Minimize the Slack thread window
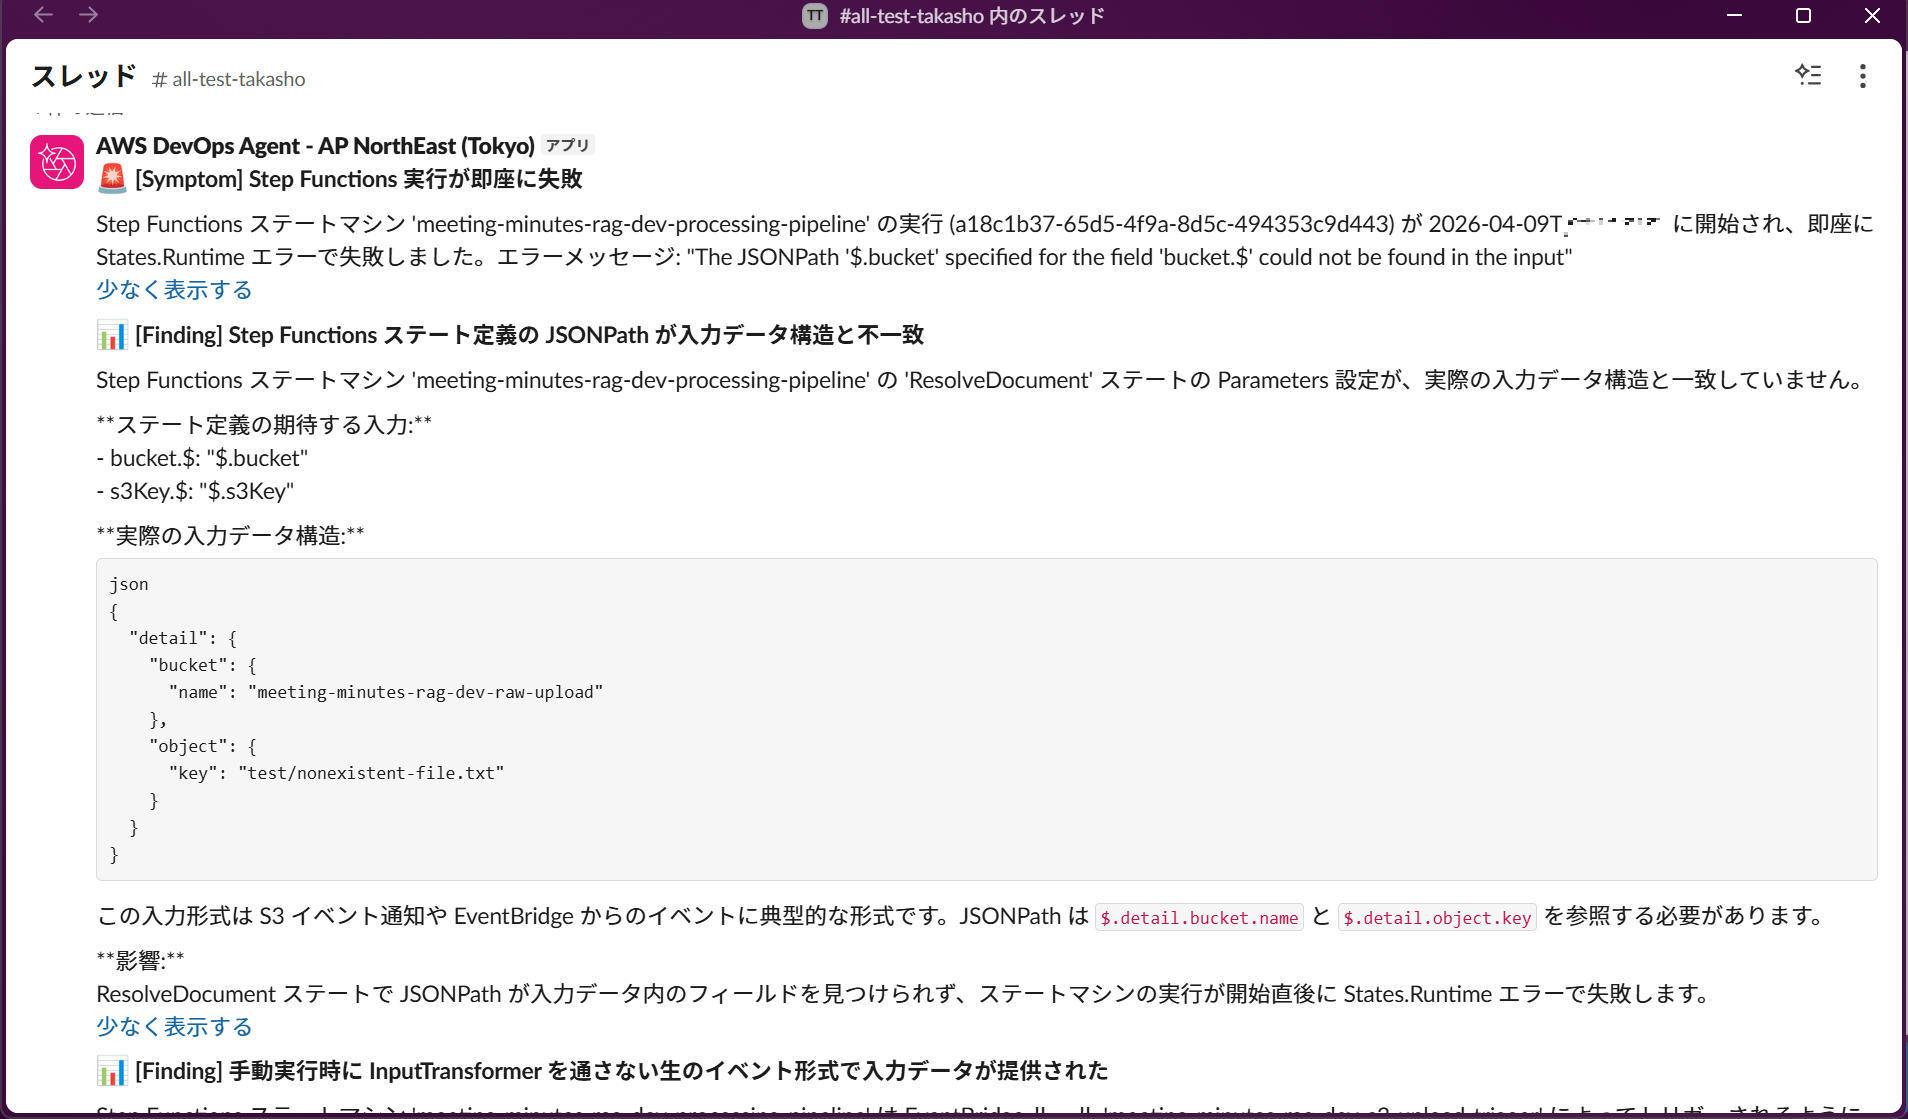 pyautogui.click(x=1735, y=16)
